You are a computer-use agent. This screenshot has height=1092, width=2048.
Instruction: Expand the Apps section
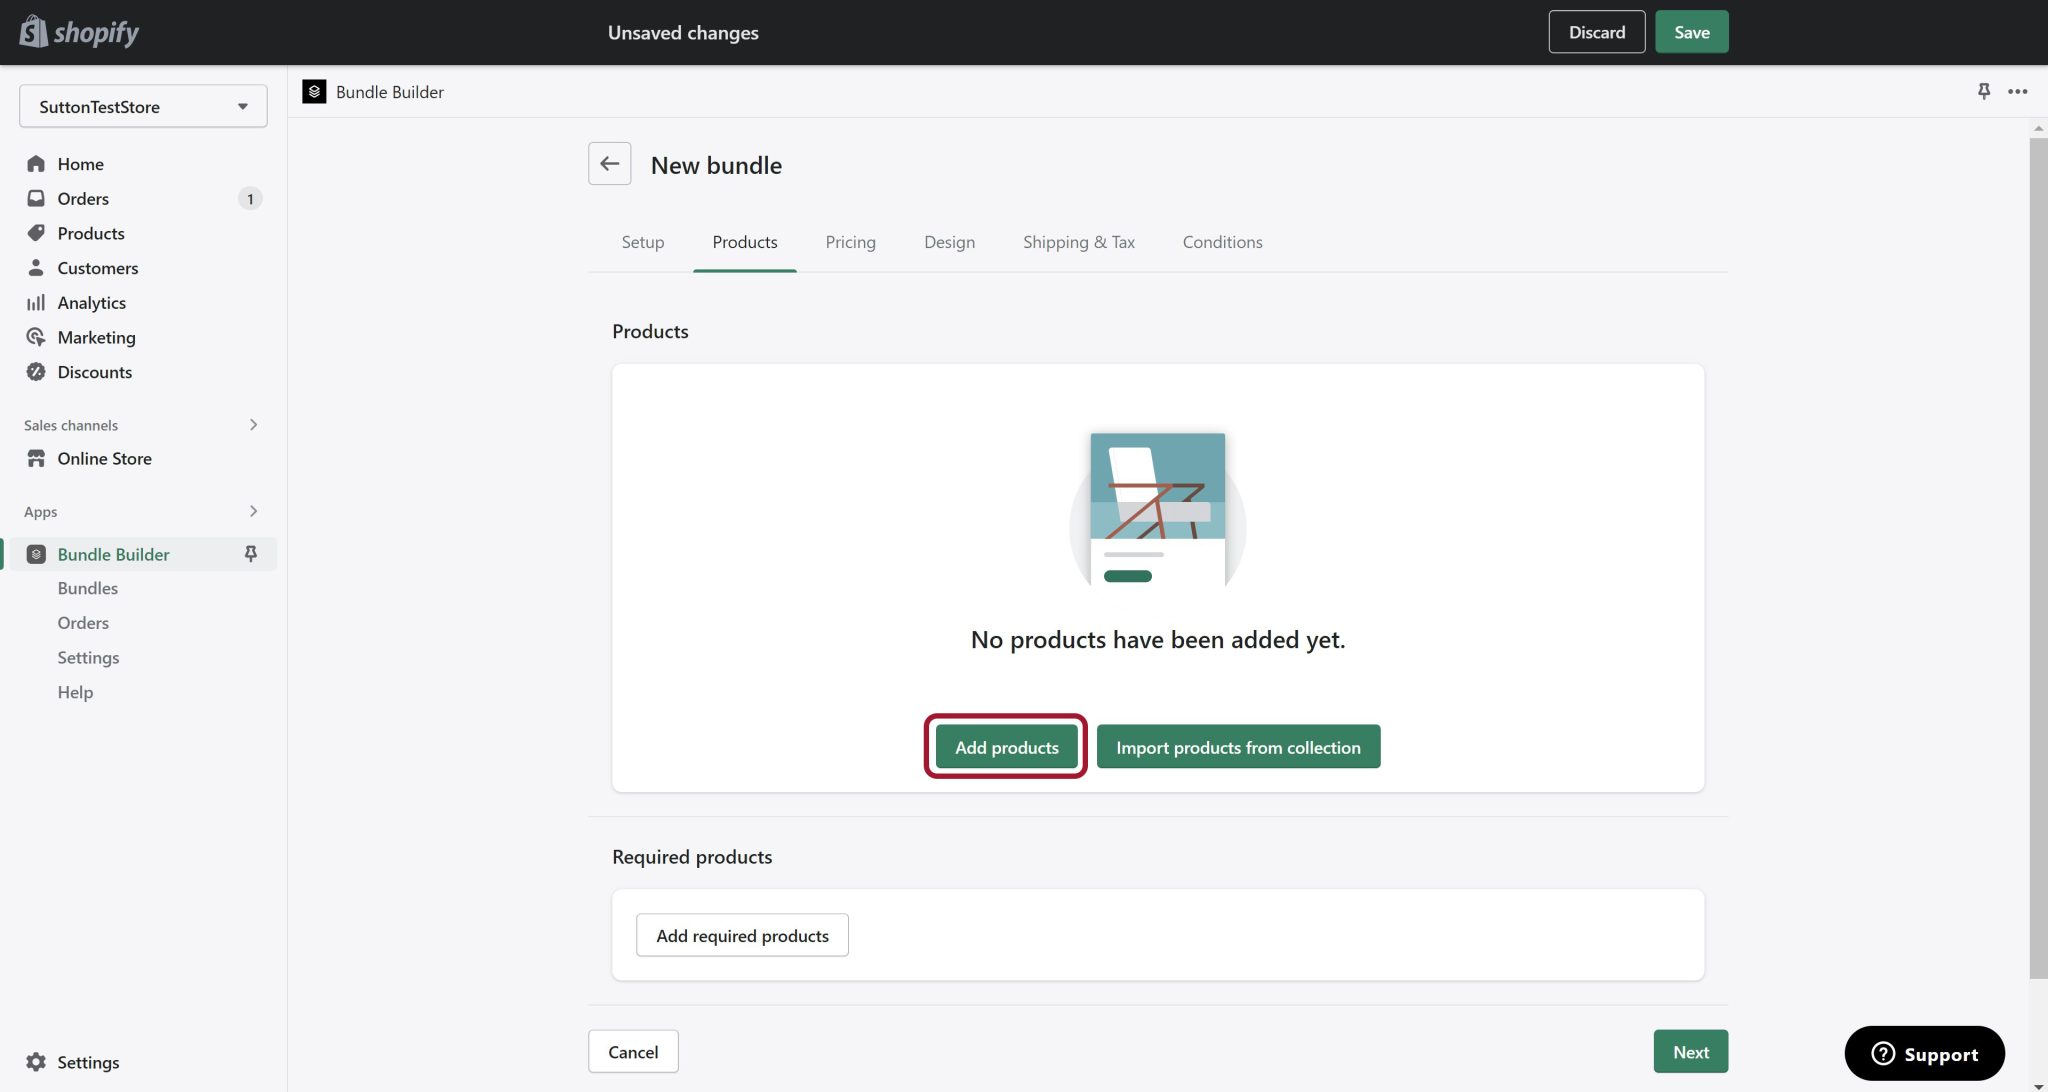click(x=254, y=511)
